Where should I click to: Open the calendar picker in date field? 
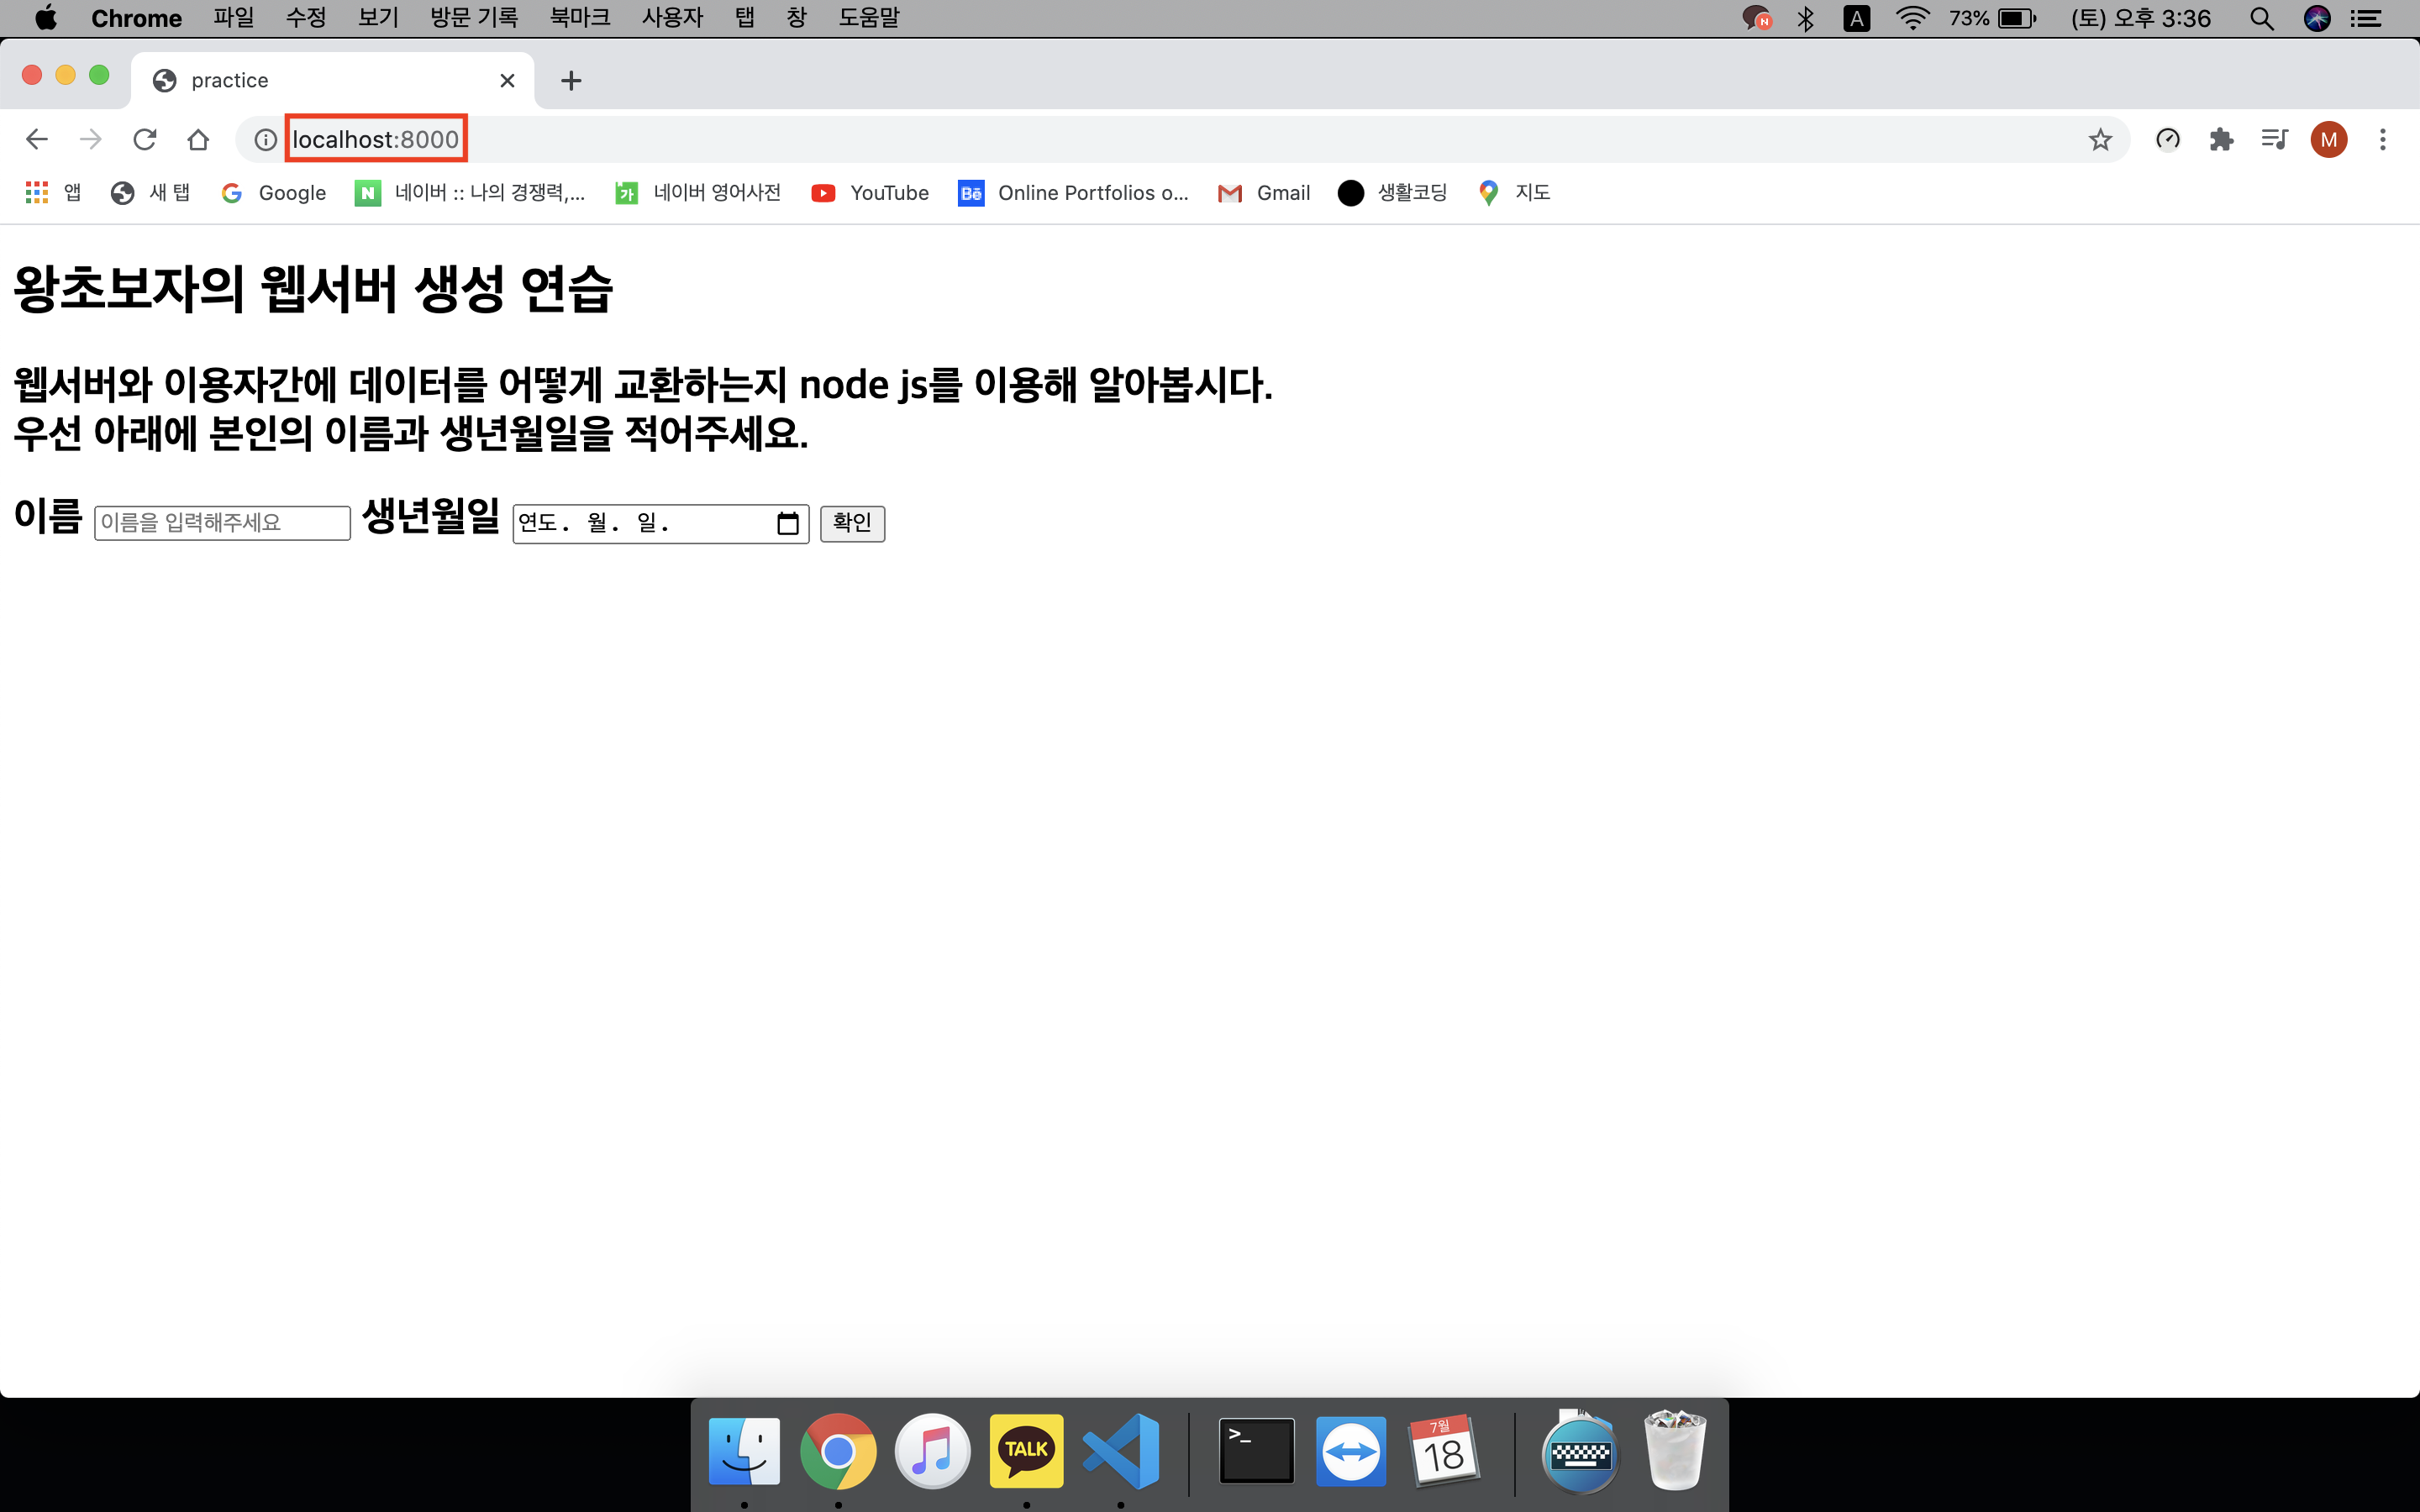click(x=788, y=523)
